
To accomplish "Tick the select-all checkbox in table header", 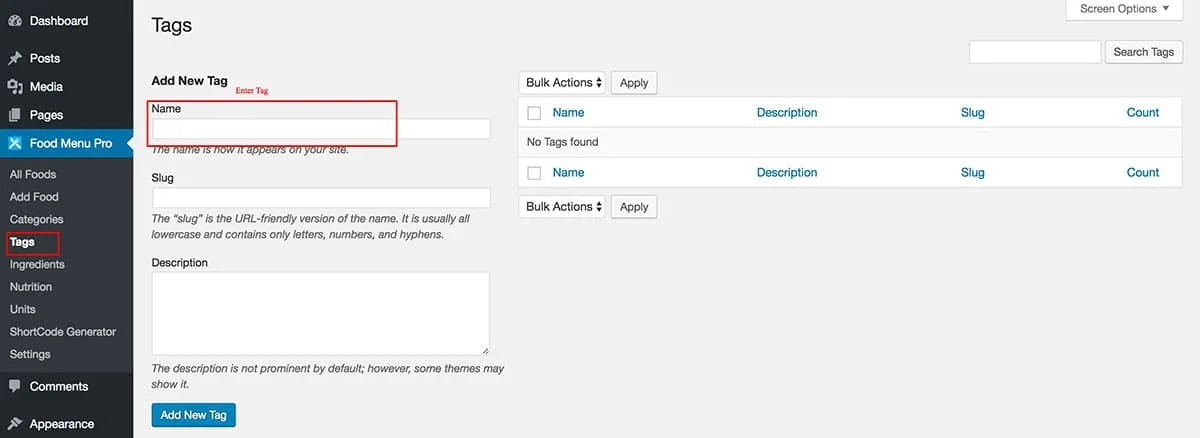I will pos(534,113).
